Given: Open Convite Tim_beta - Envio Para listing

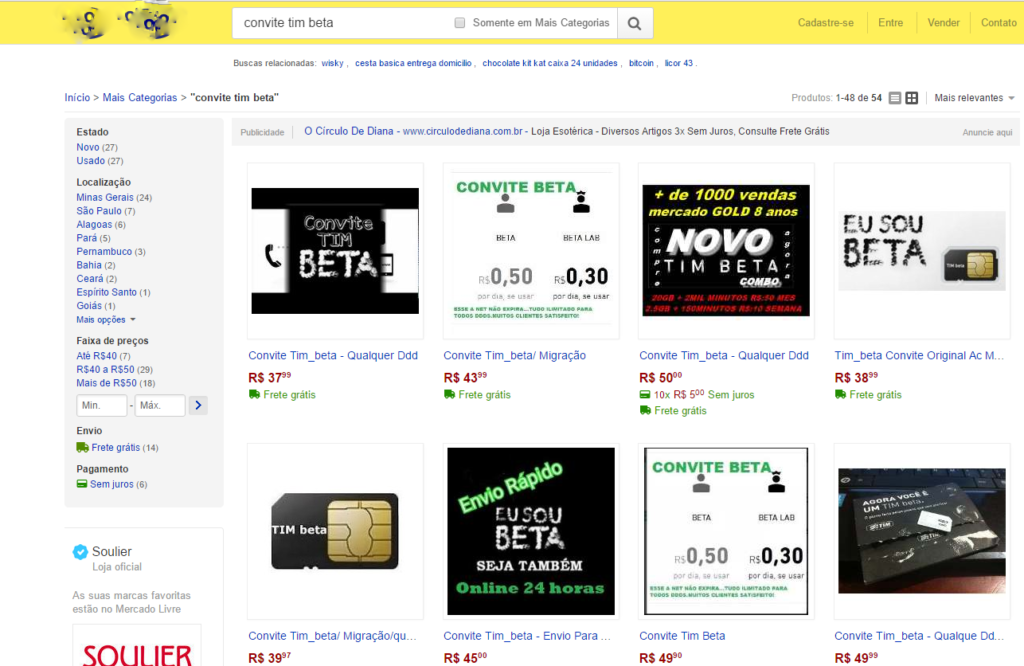Looking at the screenshot, I should [527, 636].
